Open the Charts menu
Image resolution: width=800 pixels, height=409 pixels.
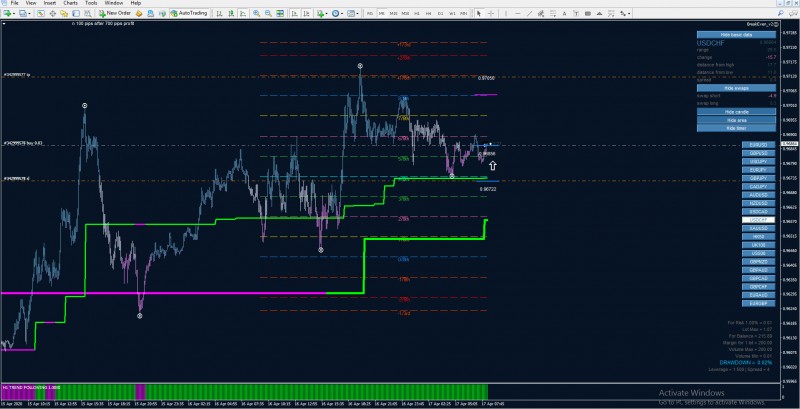70,3
